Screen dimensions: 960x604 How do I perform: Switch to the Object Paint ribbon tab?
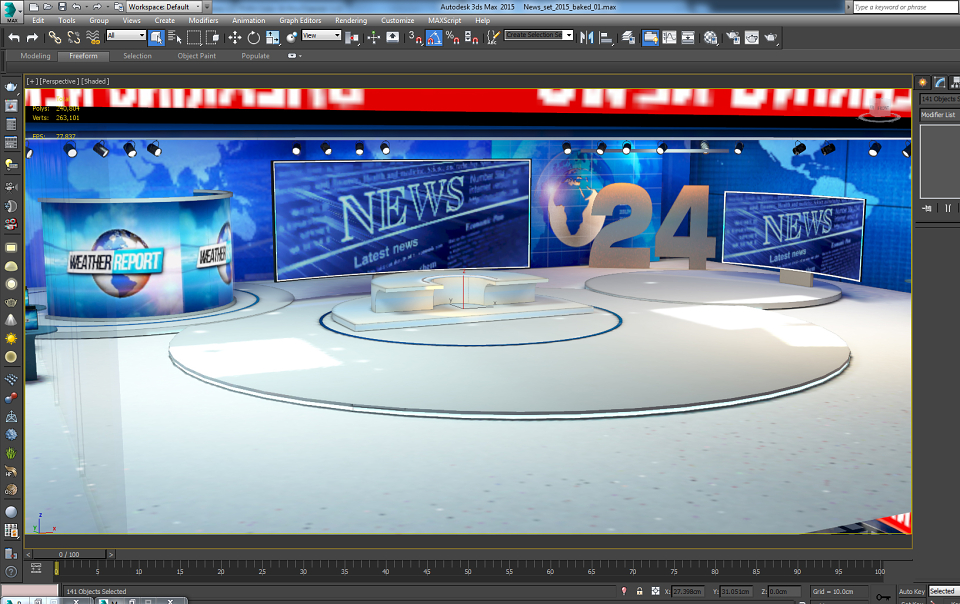[197, 56]
